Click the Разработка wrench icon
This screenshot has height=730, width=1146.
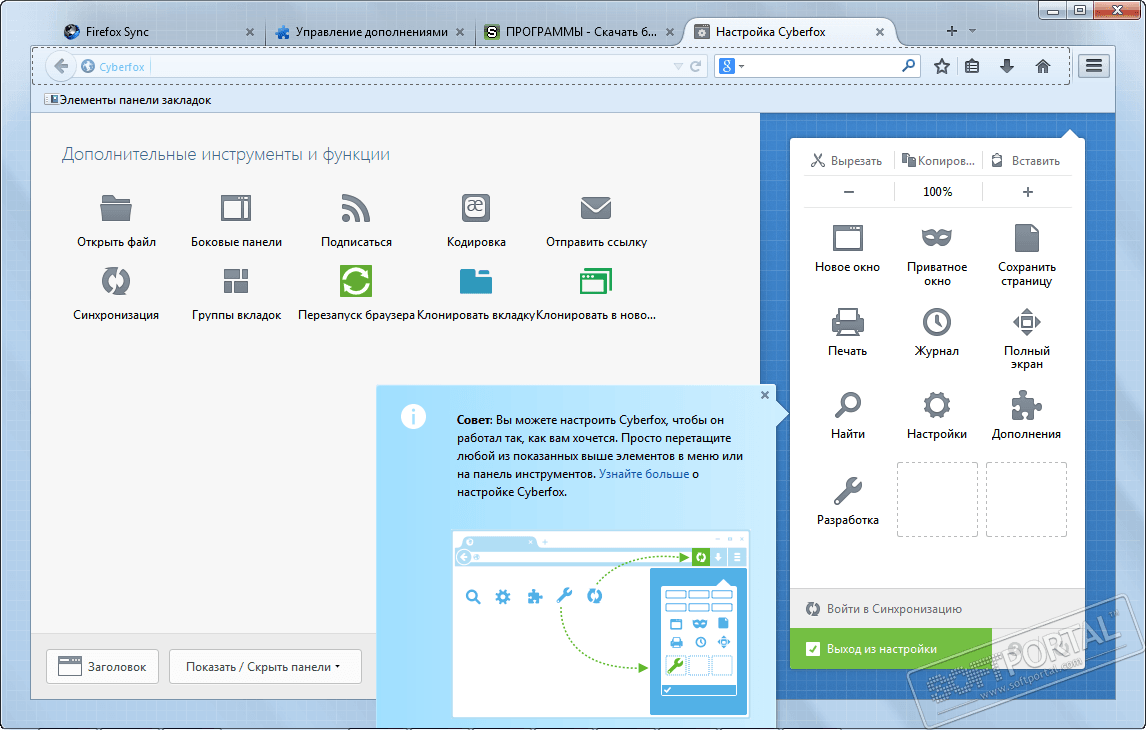point(848,491)
